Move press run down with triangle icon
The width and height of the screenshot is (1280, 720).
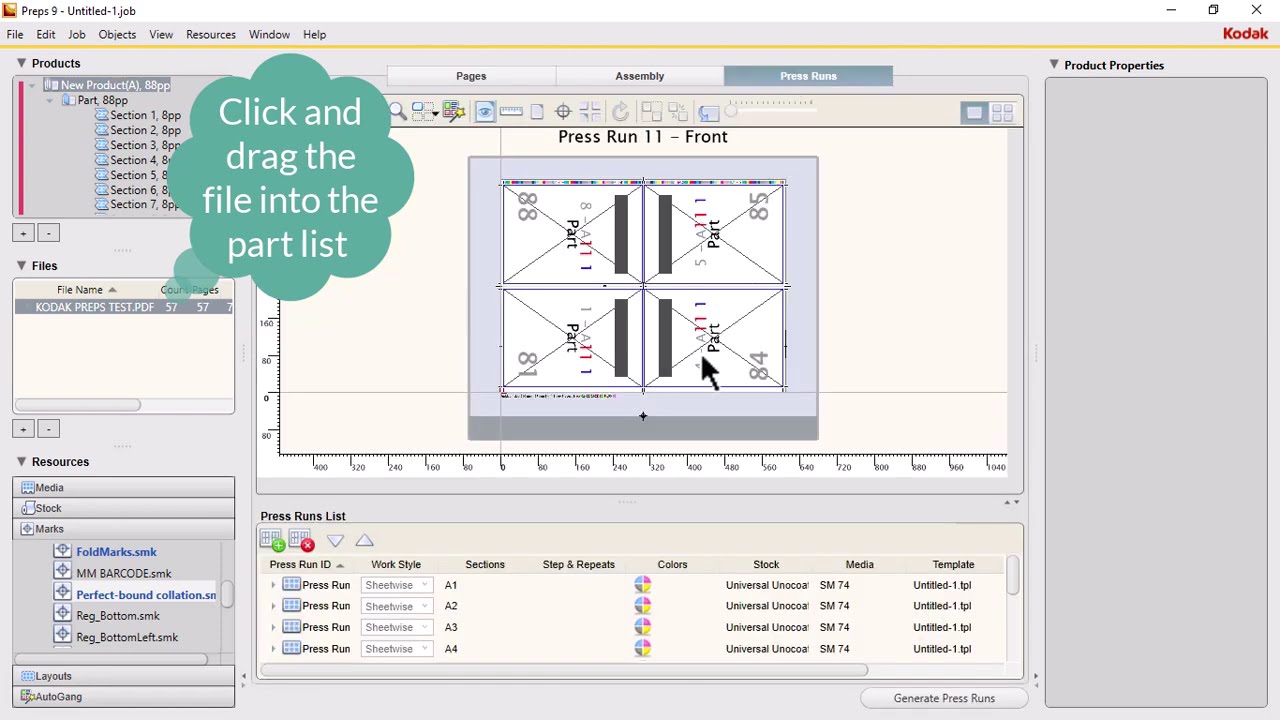(335, 541)
